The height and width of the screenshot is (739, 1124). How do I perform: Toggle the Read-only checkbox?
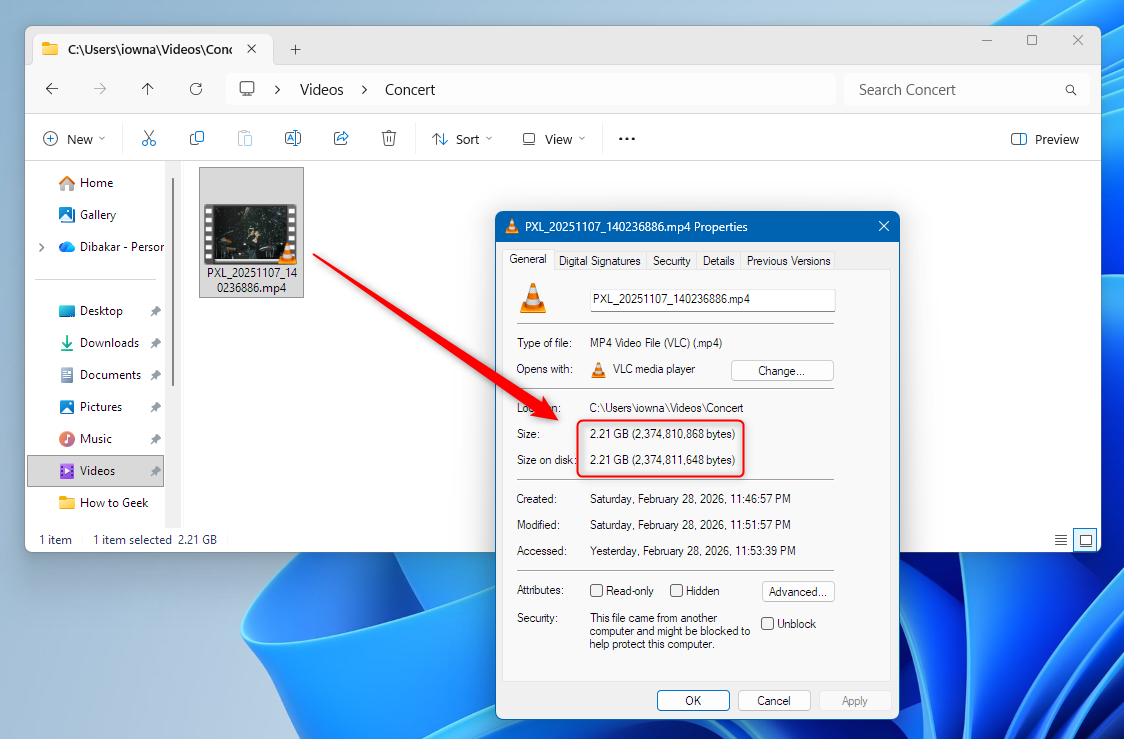coord(596,591)
